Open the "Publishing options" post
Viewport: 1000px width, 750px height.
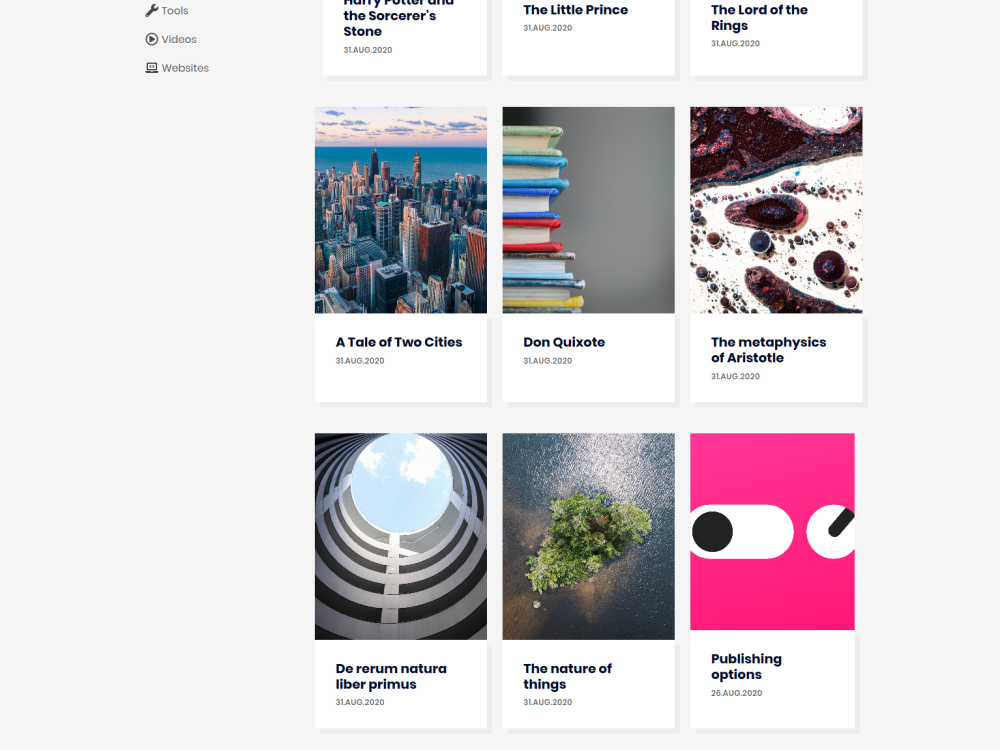pyautogui.click(x=746, y=666)
